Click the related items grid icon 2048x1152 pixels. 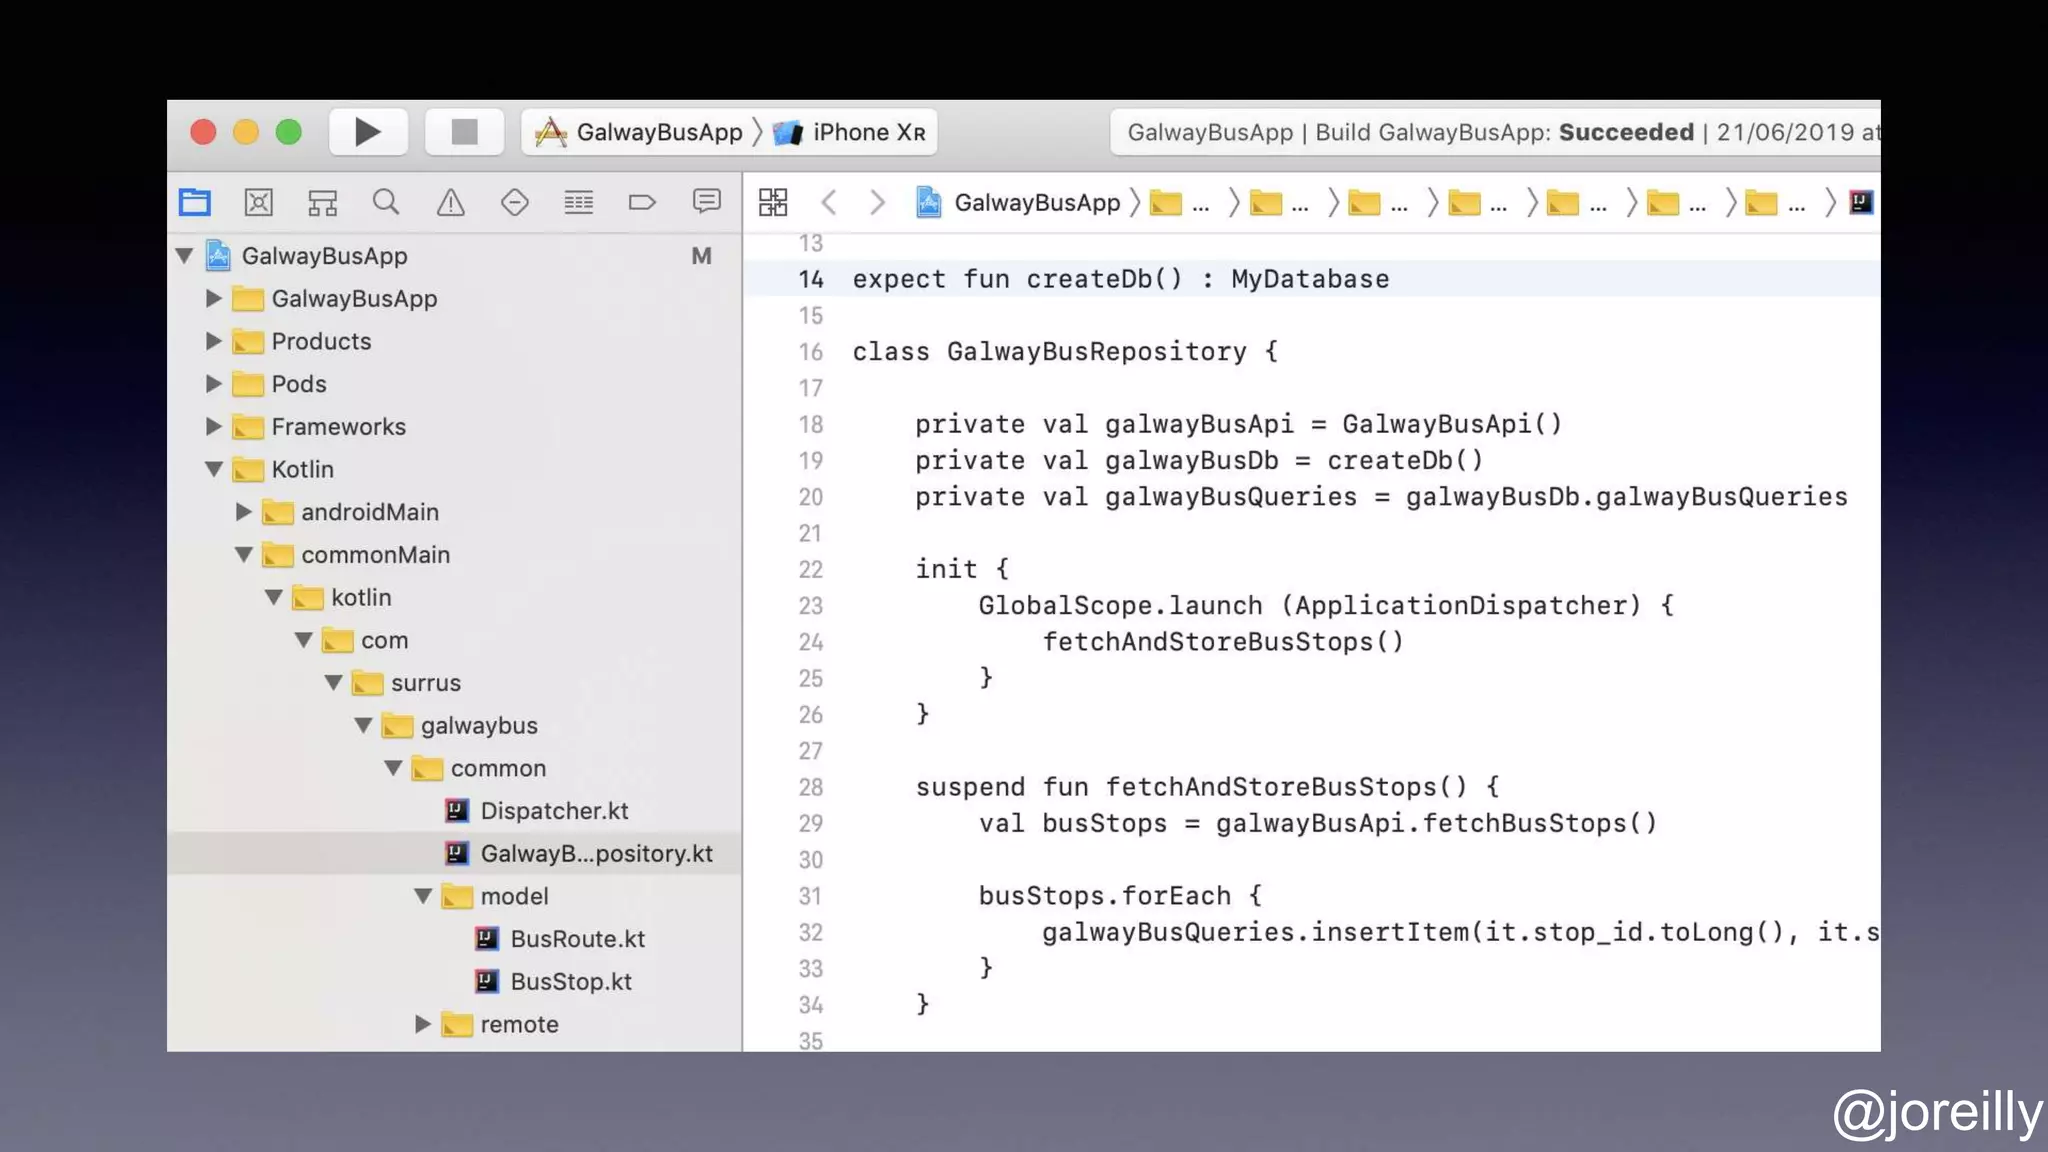(773, 203)
